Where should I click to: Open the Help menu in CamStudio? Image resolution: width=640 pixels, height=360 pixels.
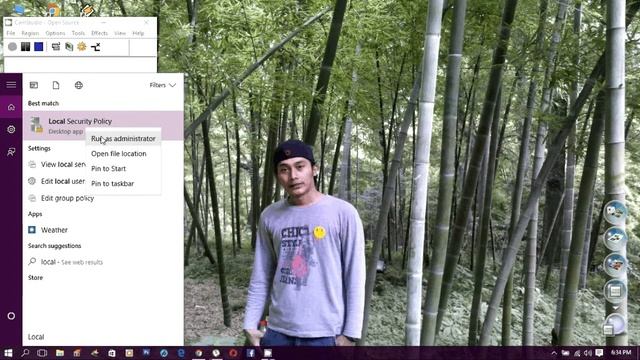pyautogui.click(x=138, y=33)
